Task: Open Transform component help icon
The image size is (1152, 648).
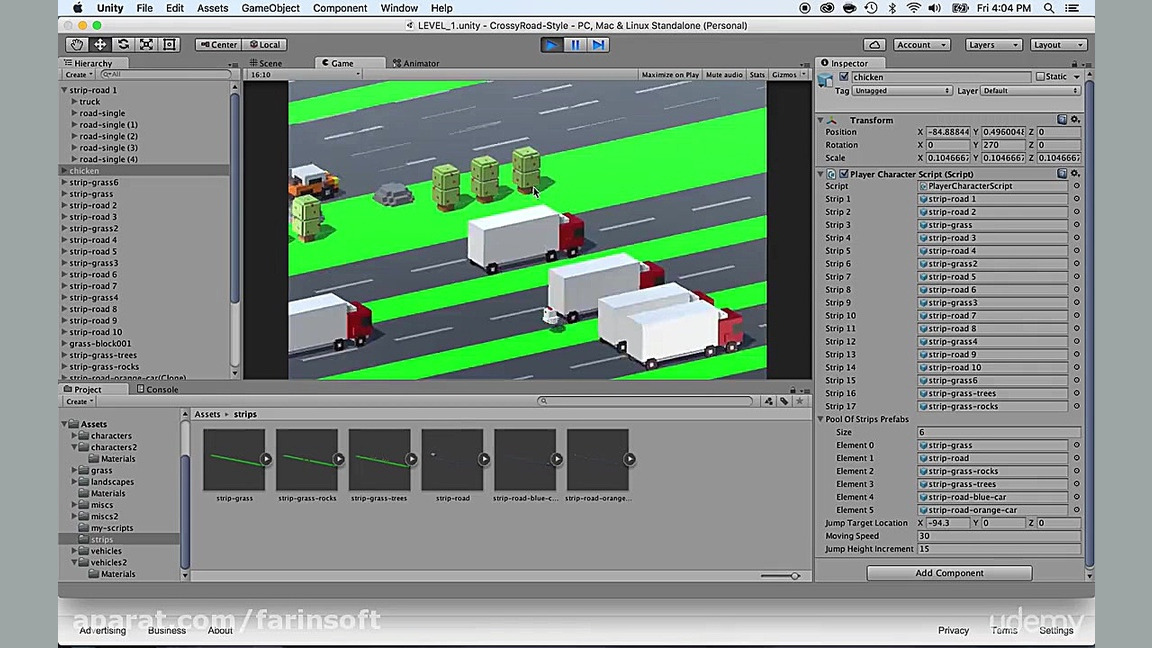Action: (x=1062, y=120)
